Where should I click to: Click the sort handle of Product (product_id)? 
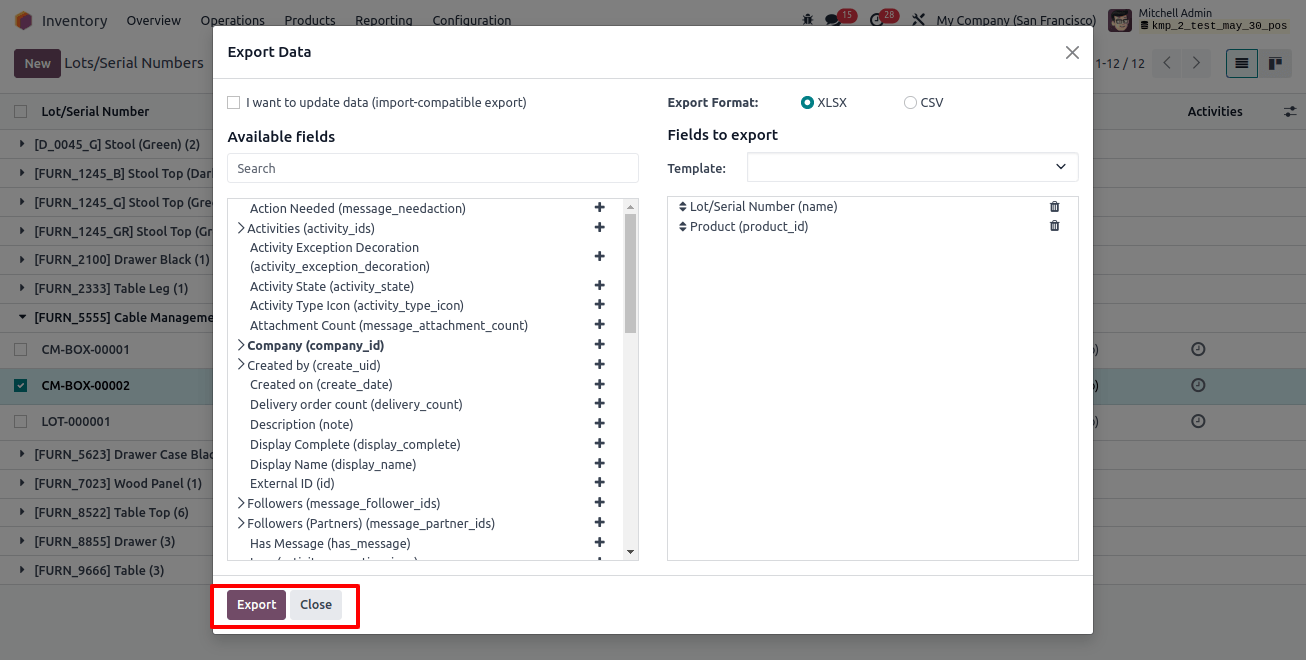(x=683, y=227)
